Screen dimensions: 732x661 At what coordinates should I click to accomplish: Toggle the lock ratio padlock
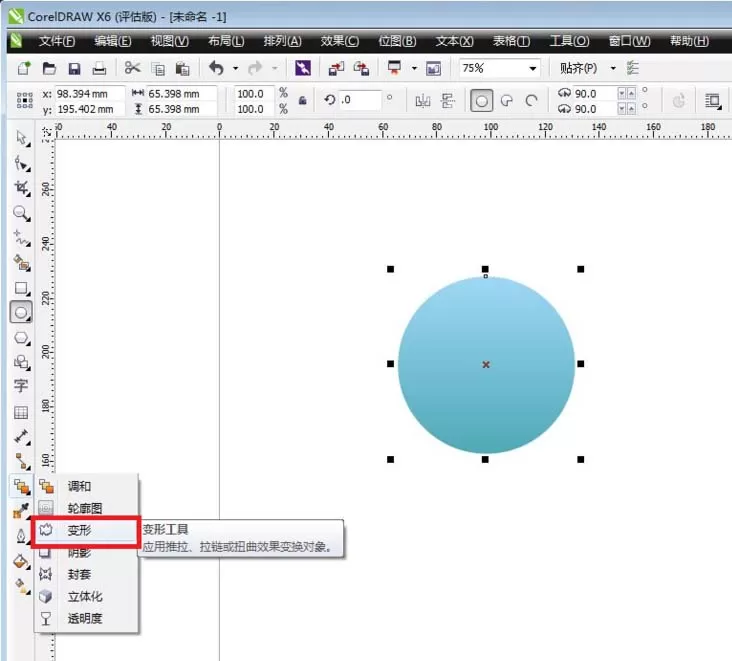tap(303, 101)
